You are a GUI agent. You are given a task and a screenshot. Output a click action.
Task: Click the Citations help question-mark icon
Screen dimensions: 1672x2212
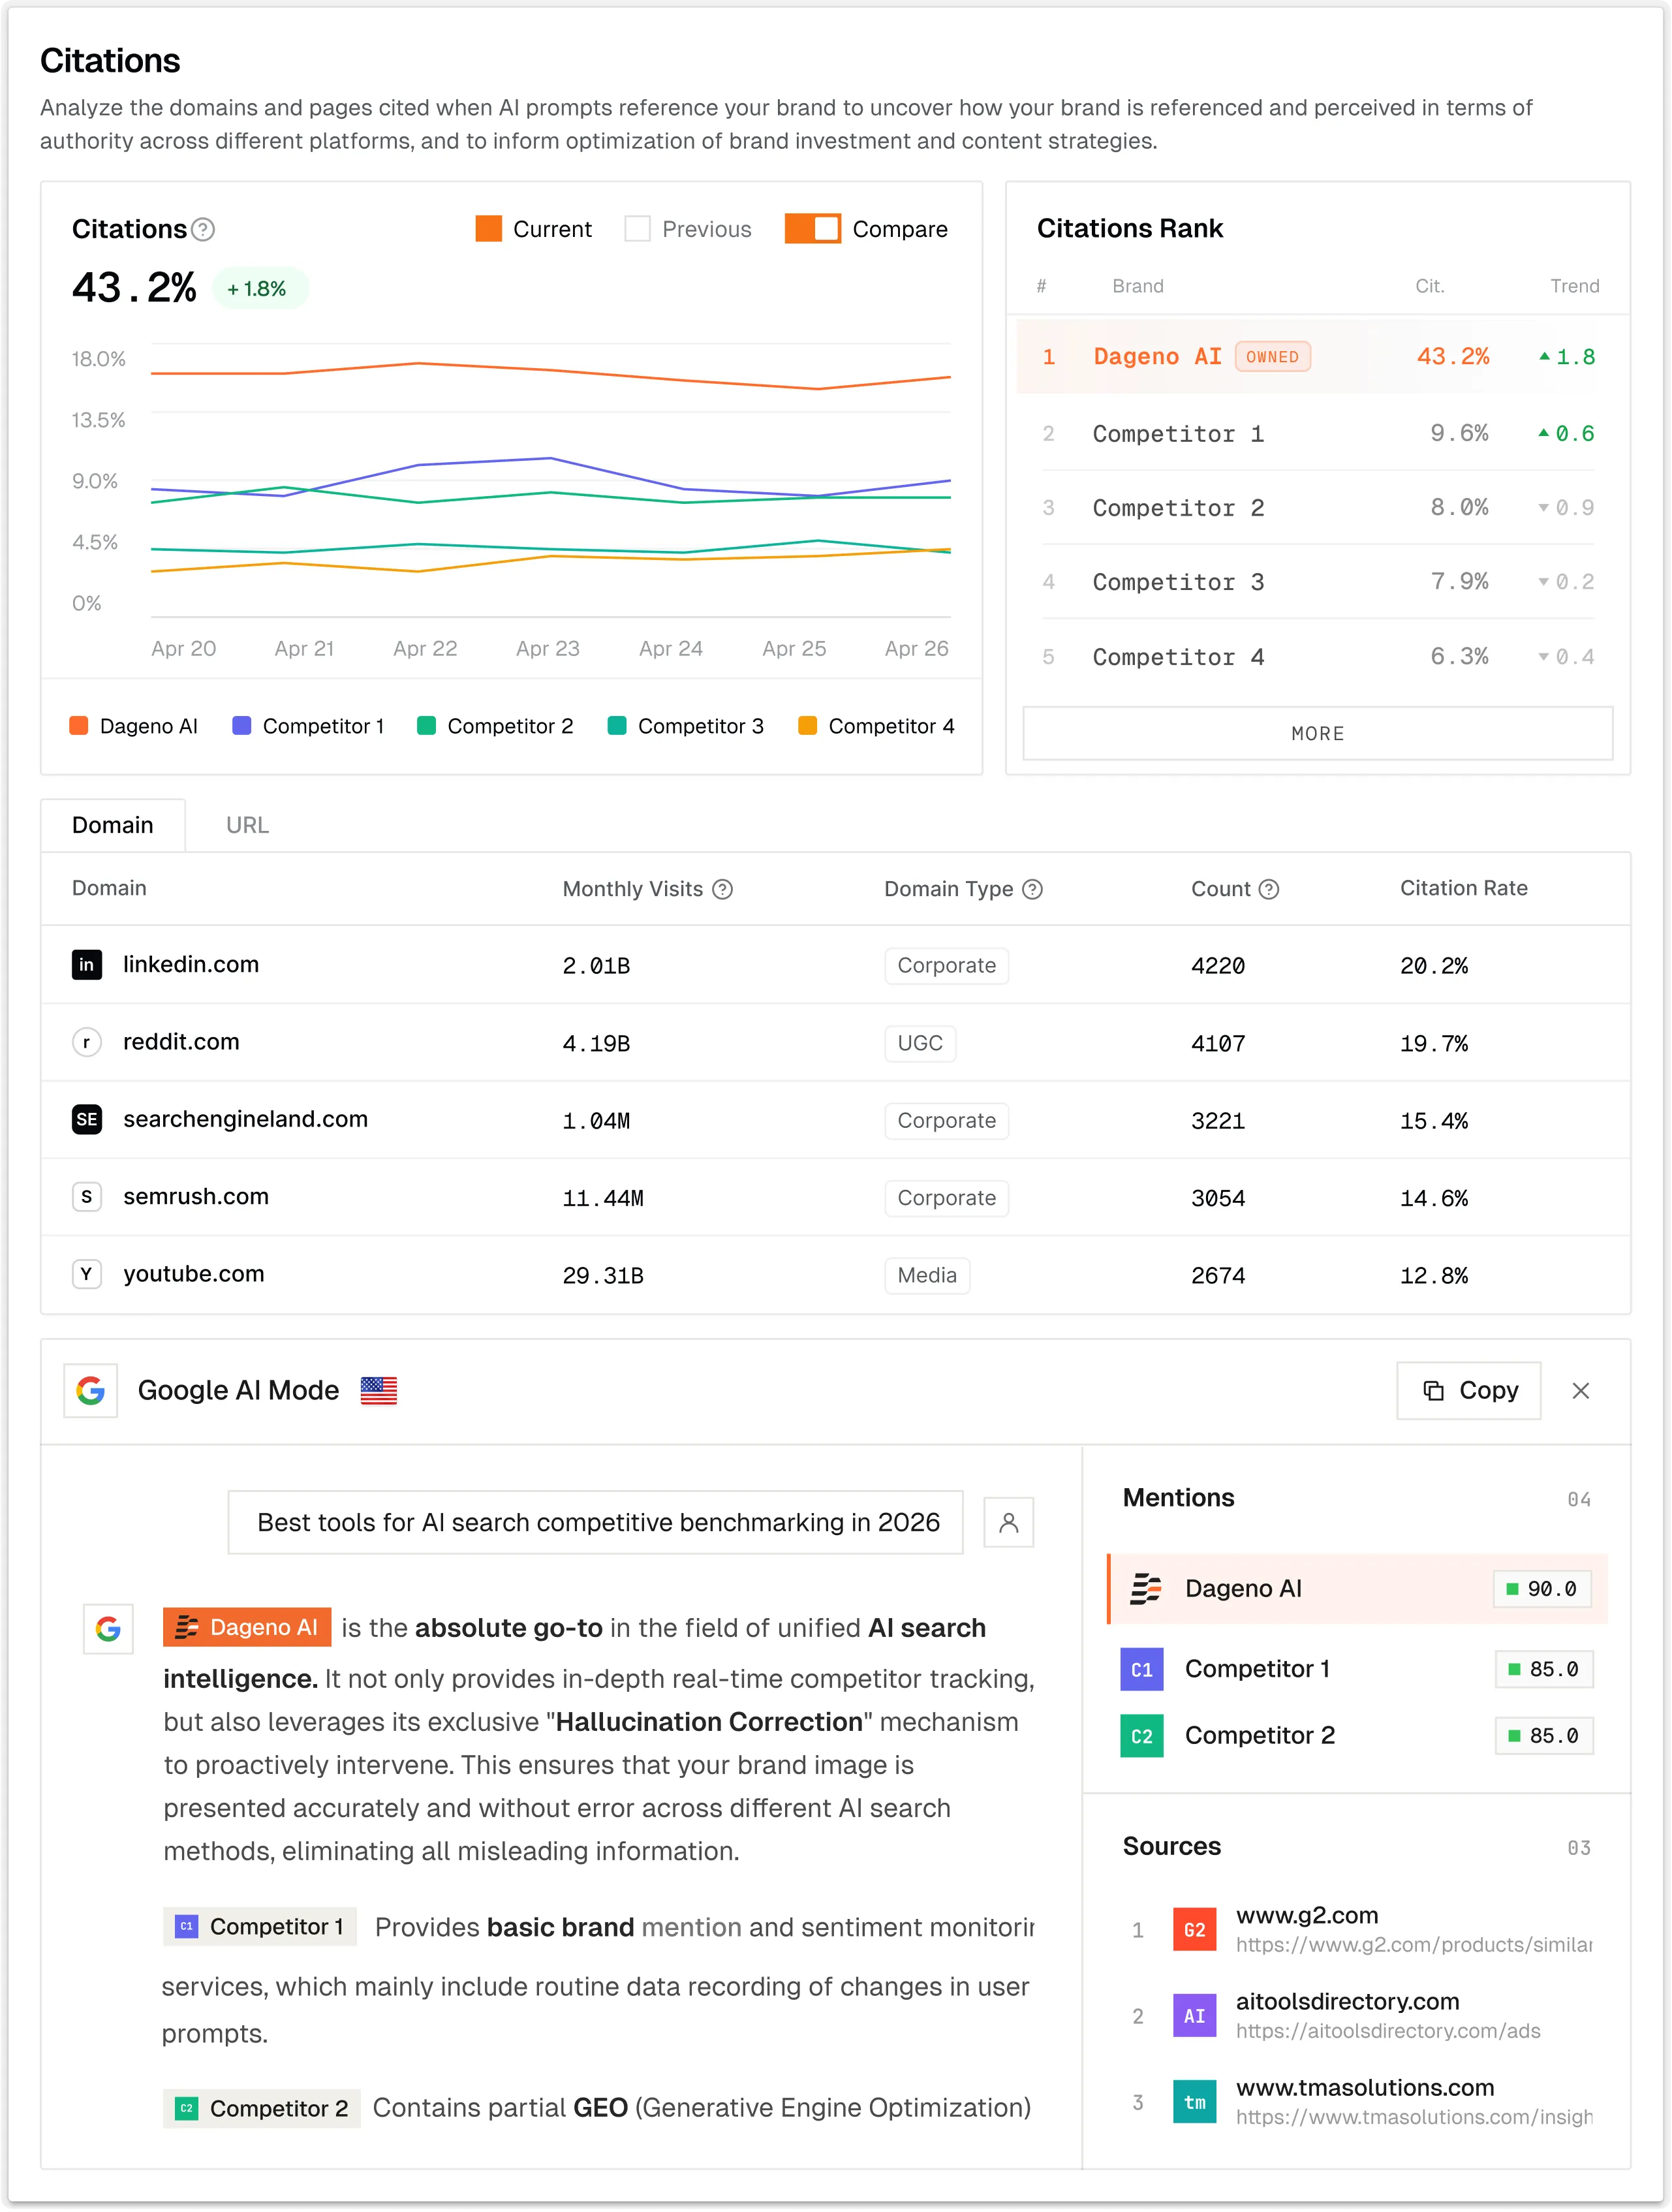click(203, 230)
